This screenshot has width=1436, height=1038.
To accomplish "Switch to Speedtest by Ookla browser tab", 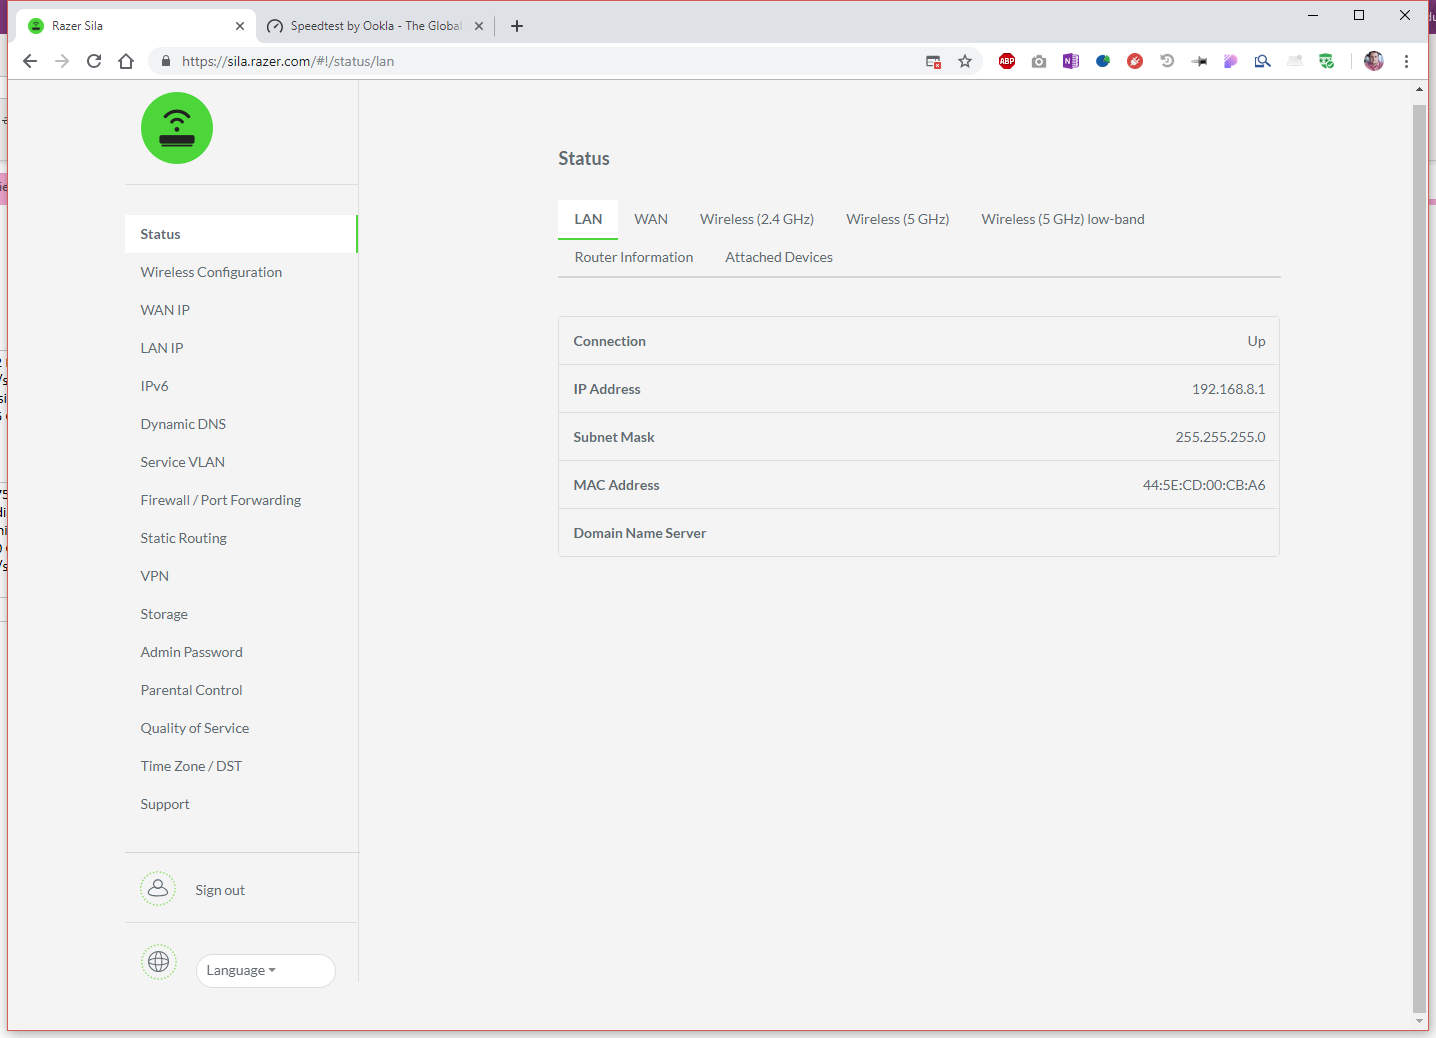I will pyautogui.click(x=375, y=26).
